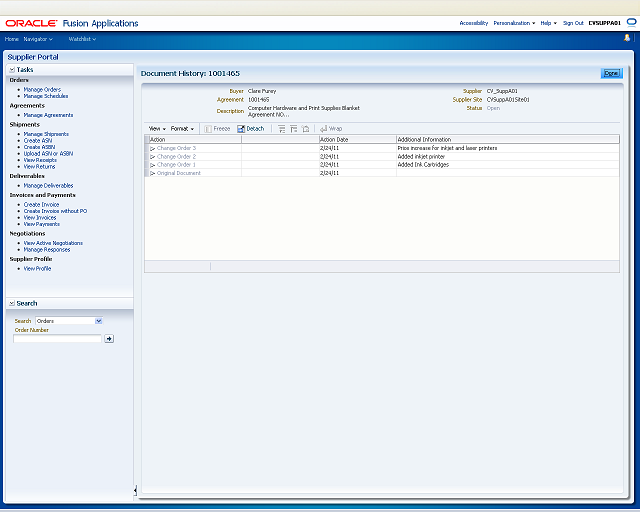Image resolution: width=640 pixels, height=512 pixels.
Task: Open View Returns link
Action: coord(39,167)
